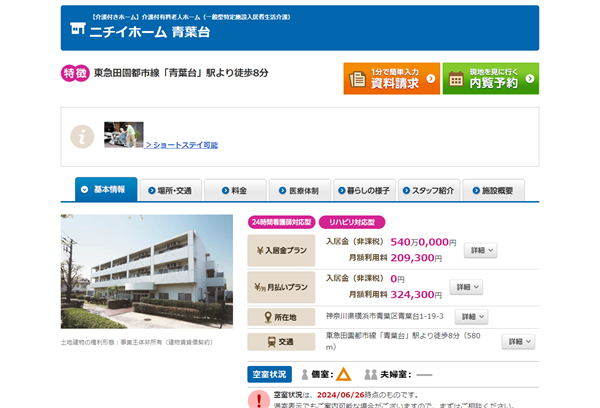600x408 pixels.
Task: Switch to the 暮らしの様子 tab
Action: coord(364,190)
